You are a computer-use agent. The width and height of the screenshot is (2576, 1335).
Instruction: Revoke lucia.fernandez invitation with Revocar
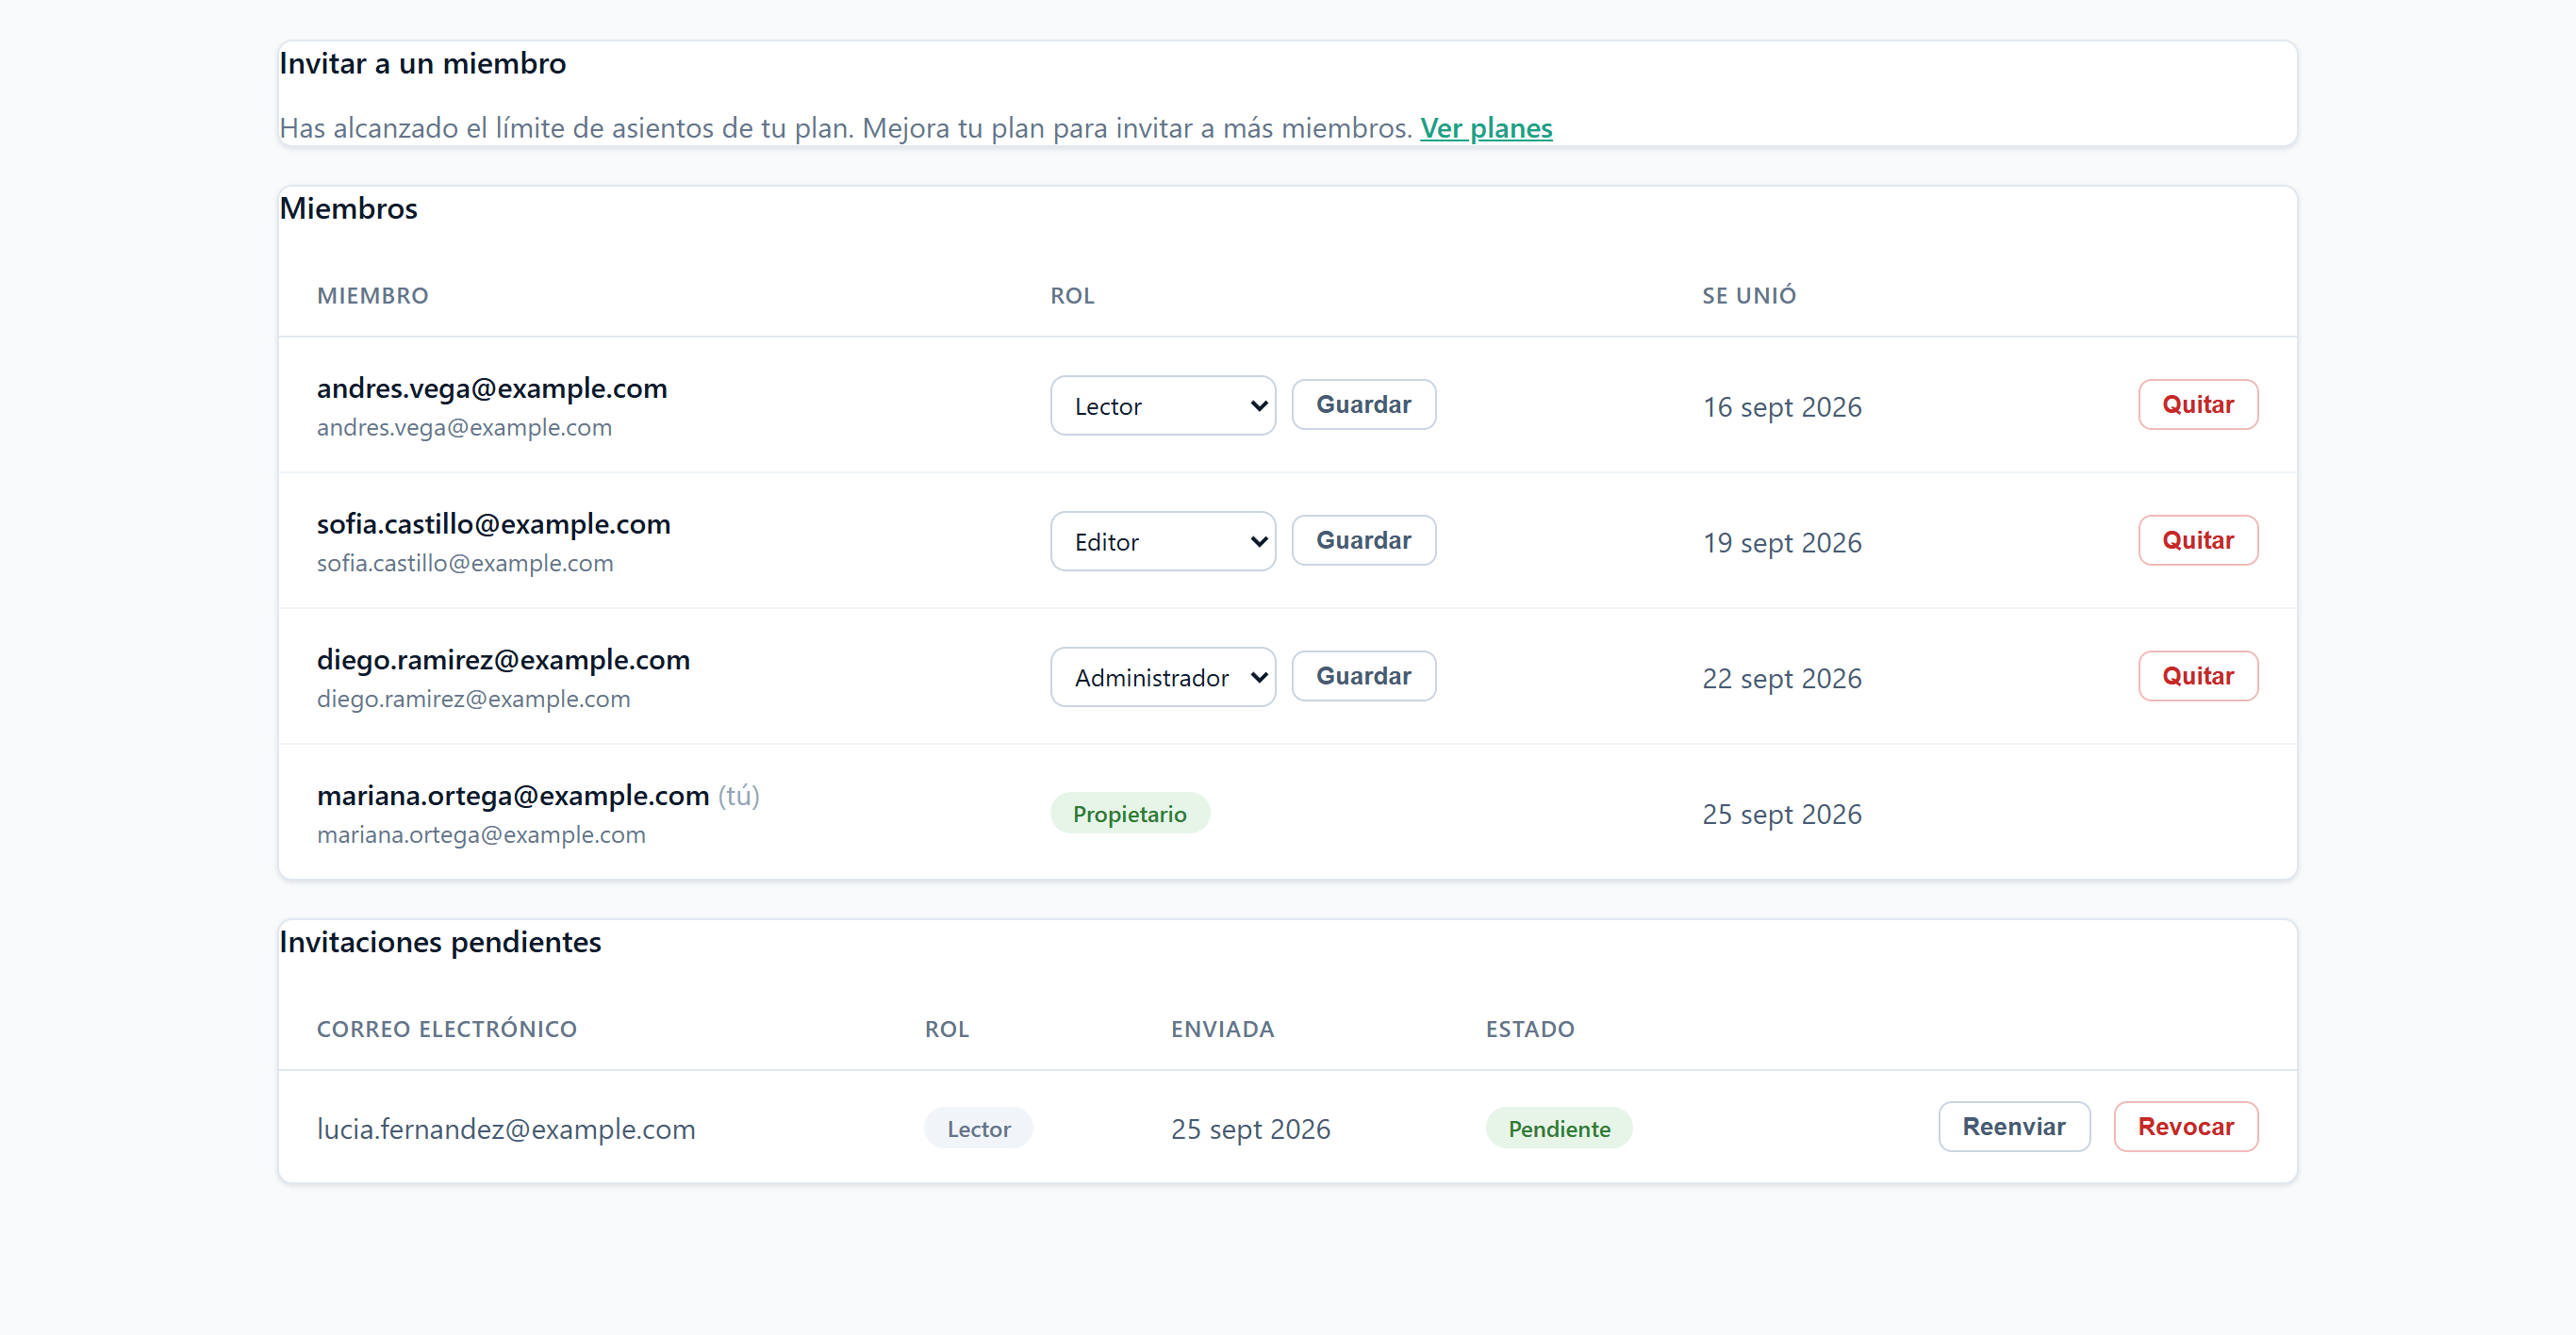(2186, 1126)
